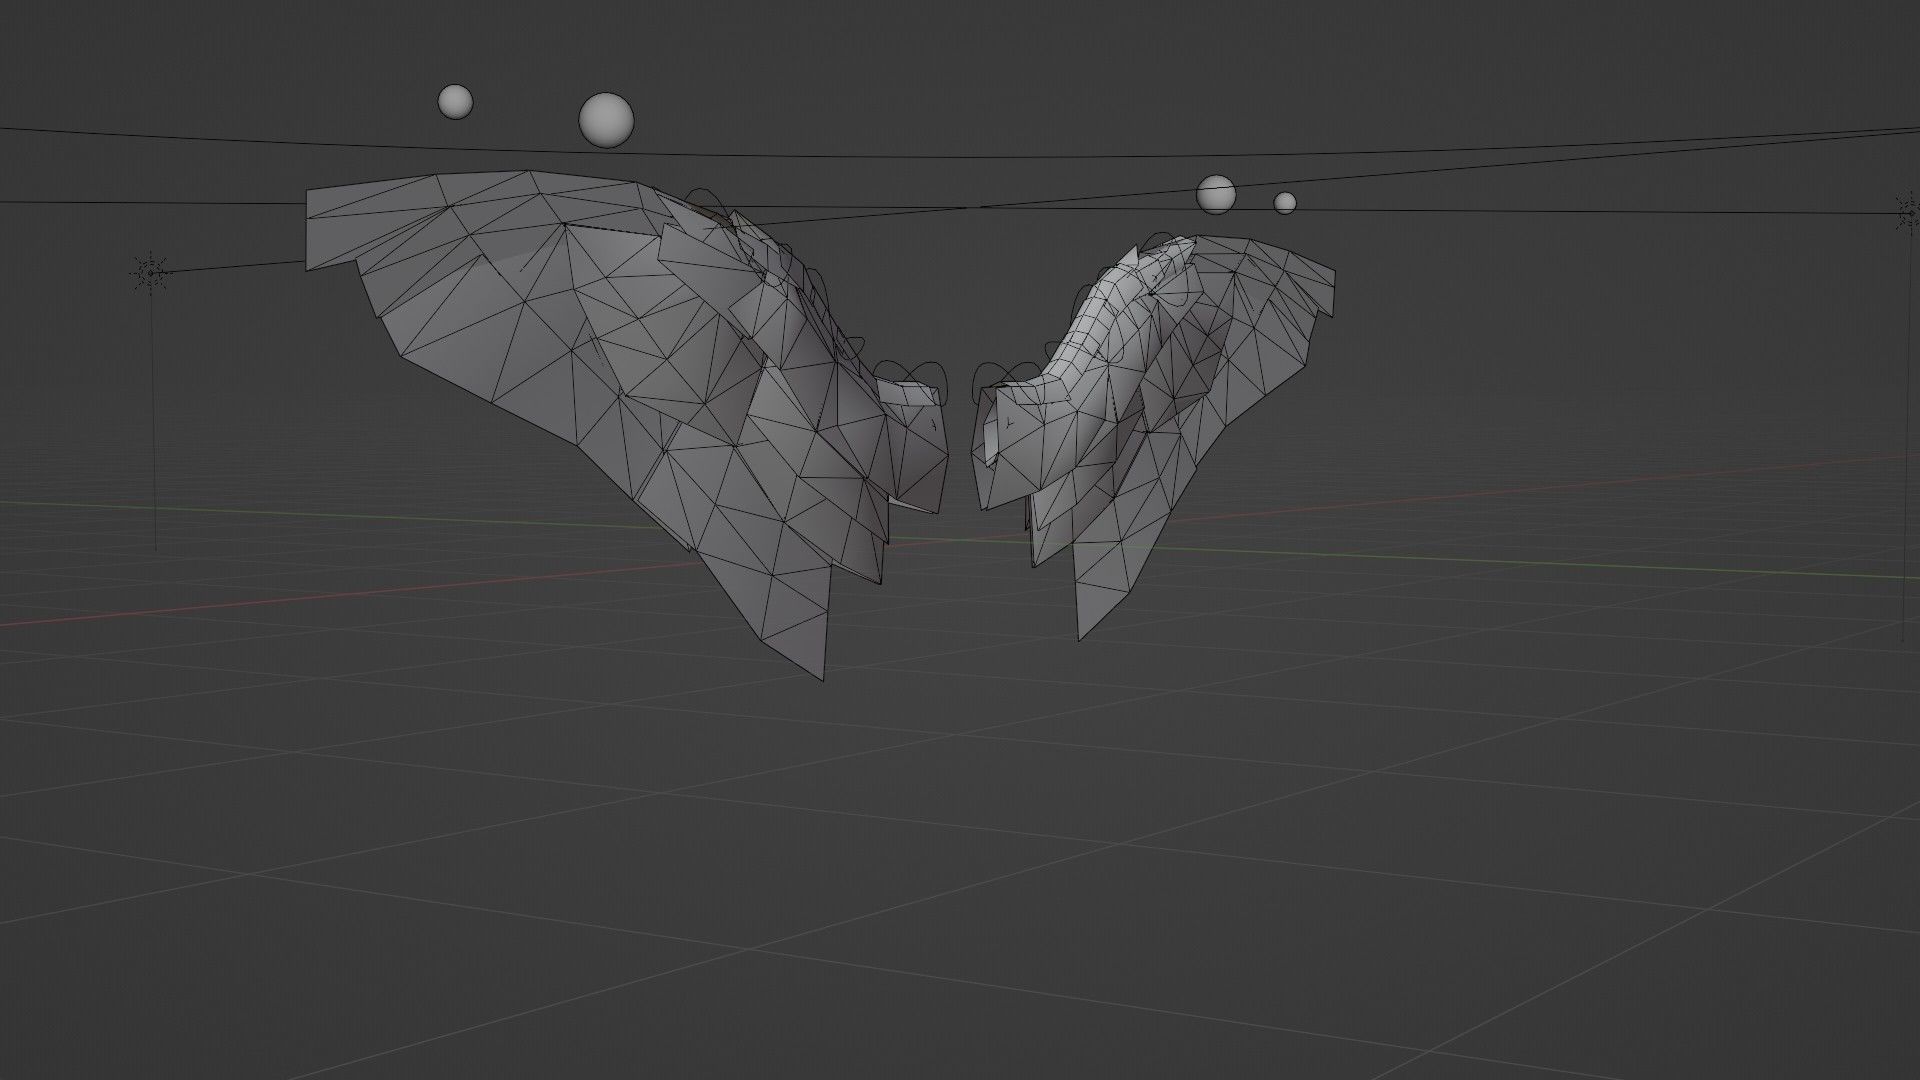Select the sphere on the right side
This screenshot has height=1080, width=1920.
(x=1218, y=195)
